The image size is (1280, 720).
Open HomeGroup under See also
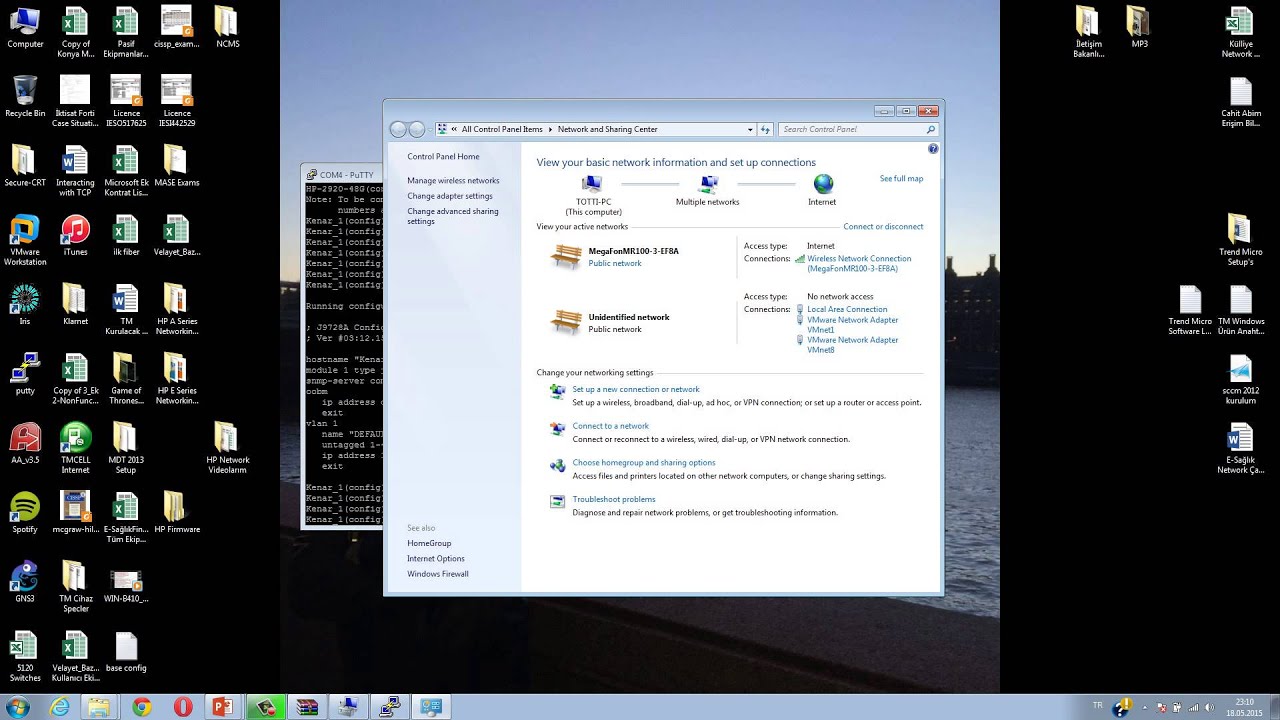[x=429, y=543]
